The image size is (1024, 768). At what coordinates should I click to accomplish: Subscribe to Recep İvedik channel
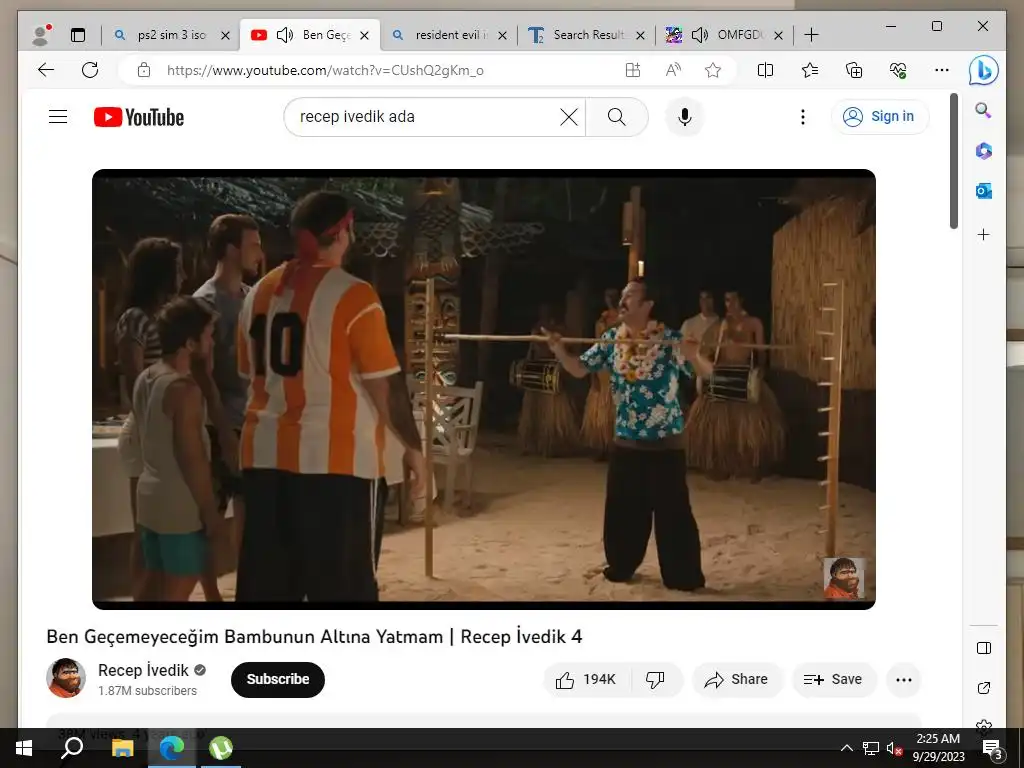(278, 679)
